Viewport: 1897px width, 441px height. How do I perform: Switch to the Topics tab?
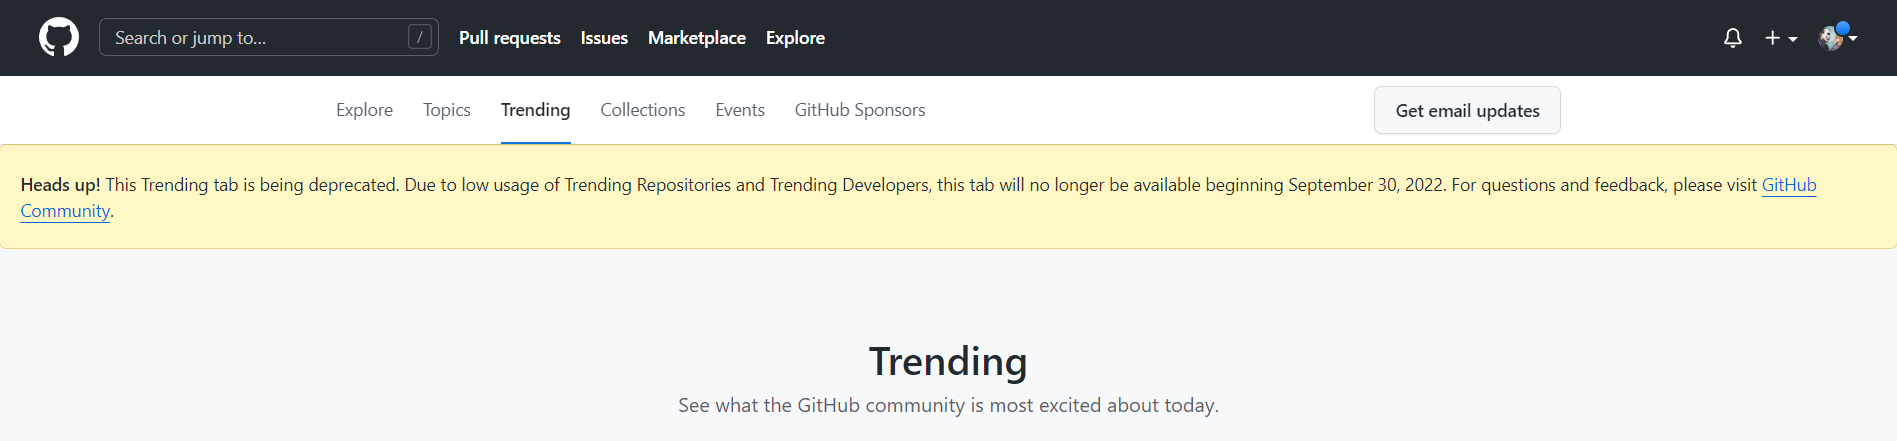tap(446, 110)
